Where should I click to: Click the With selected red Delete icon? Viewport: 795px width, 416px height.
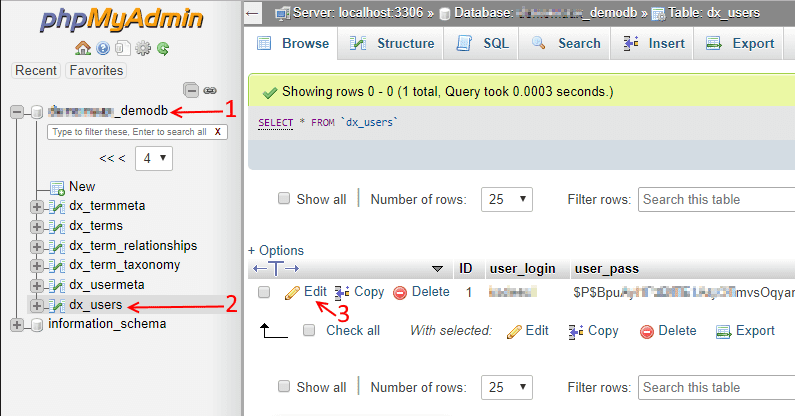(x=646, y=332)
